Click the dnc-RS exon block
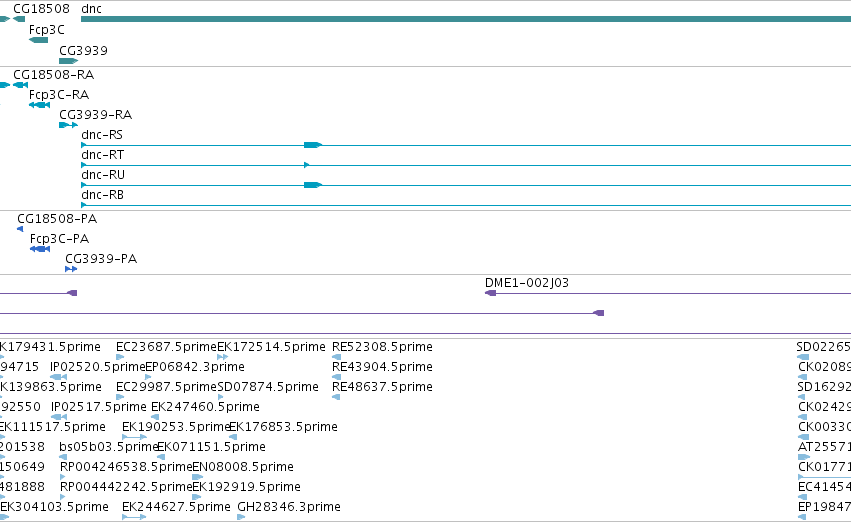Image resolution: width=851 pixels, height=522 pixels. click(313, 145)
